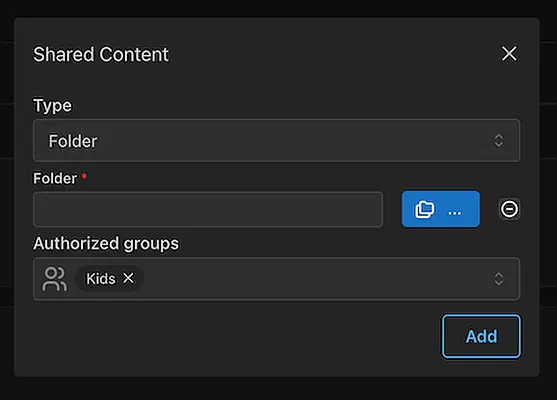Remove the folder entry with minus circle icon
The width and height of the screenshot is (557, 400).
click(x=509, y=209)
